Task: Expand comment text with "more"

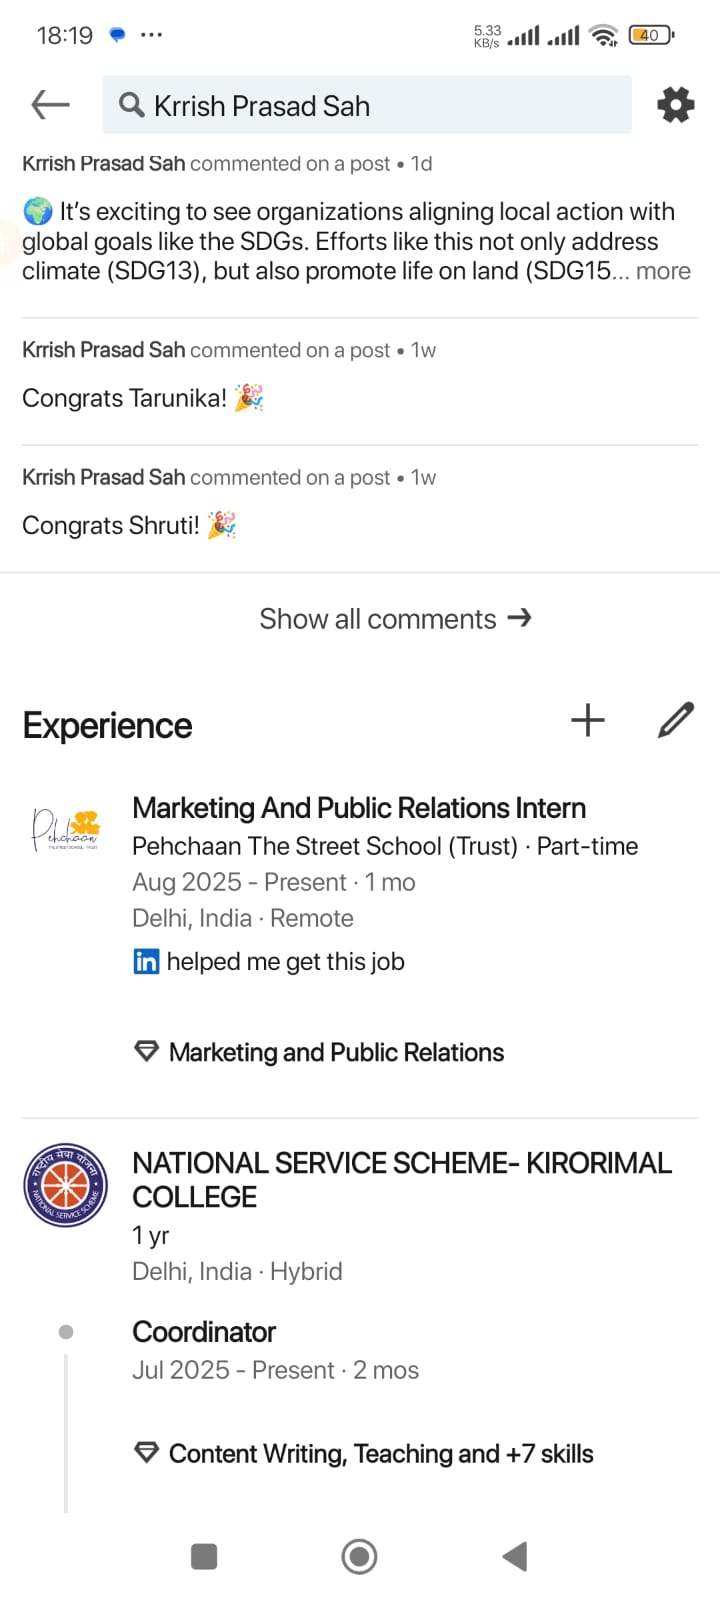Action: coord(663,271)
